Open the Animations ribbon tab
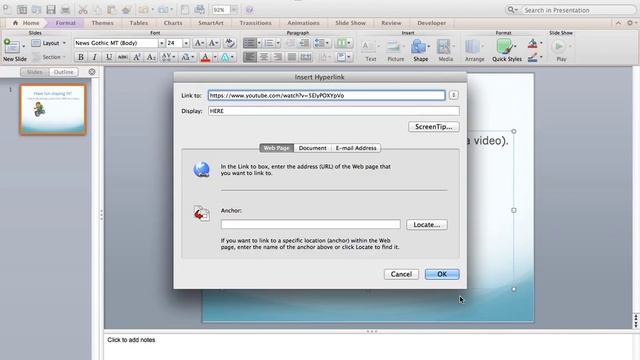Viewport: 640px width, 360px height. point(303,23)
